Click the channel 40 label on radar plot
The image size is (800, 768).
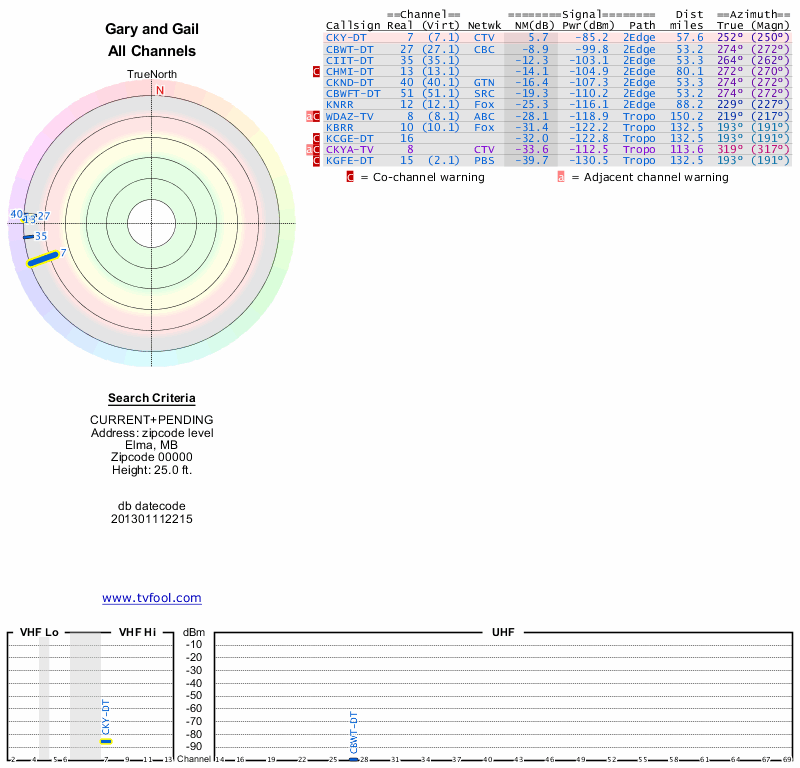tap(16, 214)
